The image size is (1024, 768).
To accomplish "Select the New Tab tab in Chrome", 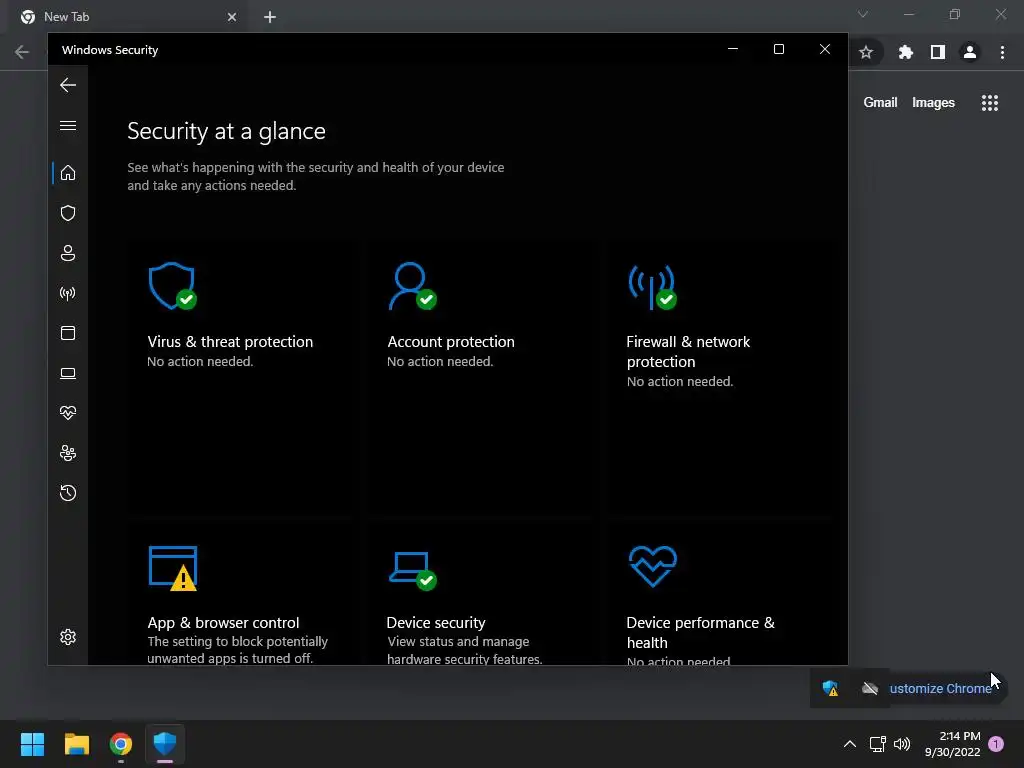I will coord(126,17).
